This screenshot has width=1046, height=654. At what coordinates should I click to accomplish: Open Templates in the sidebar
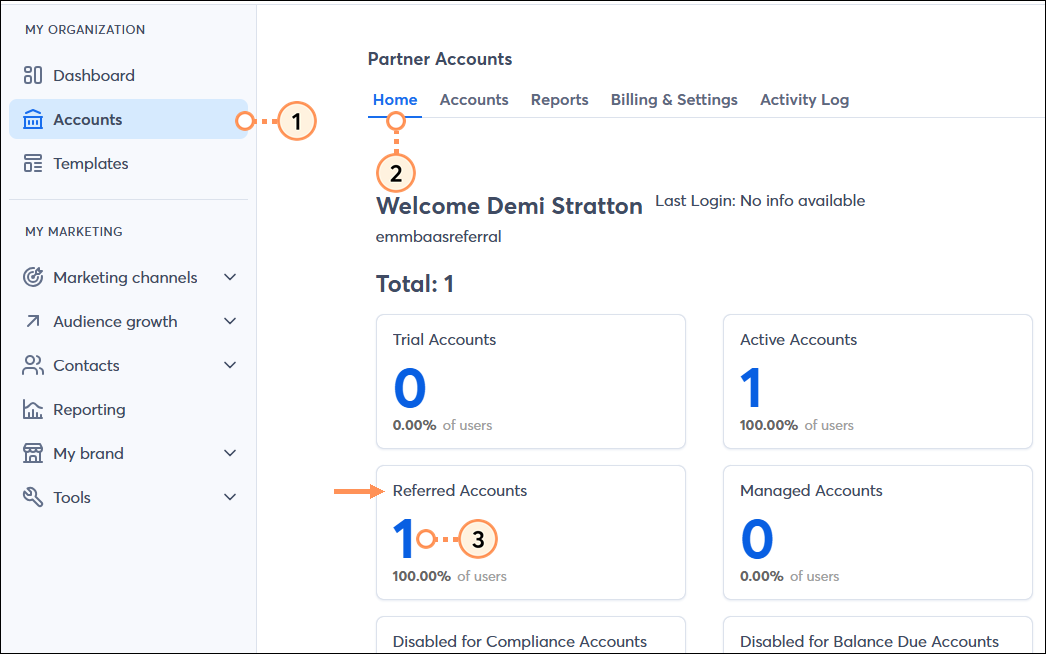pyautogui.click(x=91, y=164)
